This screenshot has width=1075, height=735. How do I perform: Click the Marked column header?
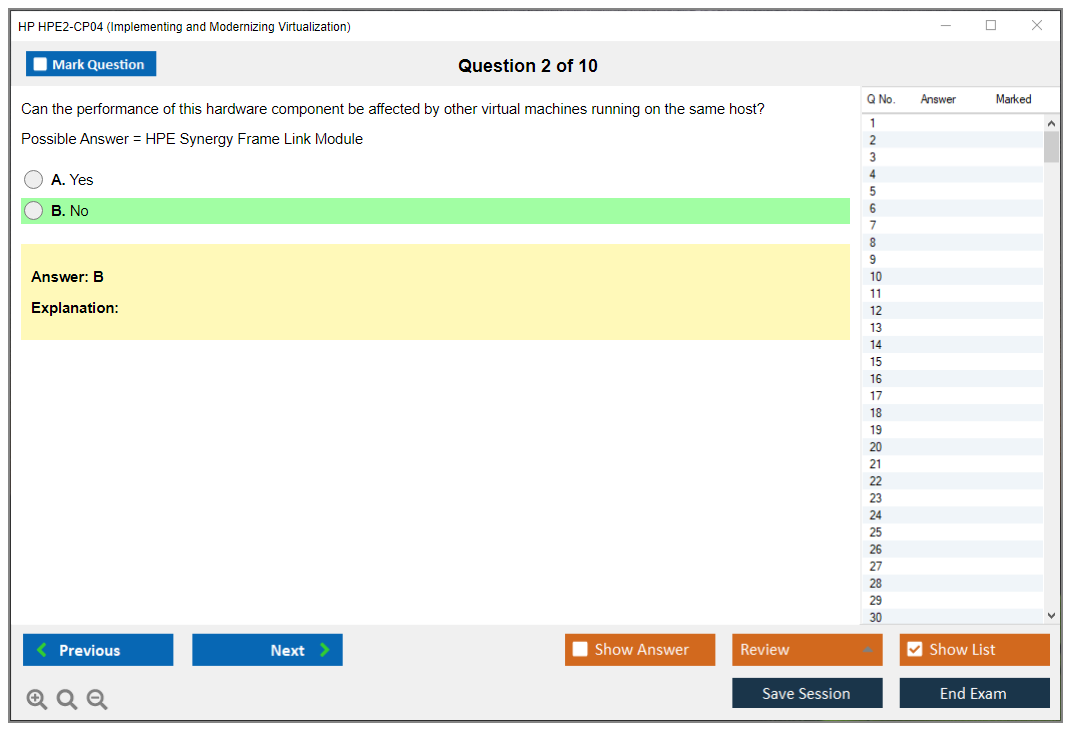click(x=1013, y=99)
